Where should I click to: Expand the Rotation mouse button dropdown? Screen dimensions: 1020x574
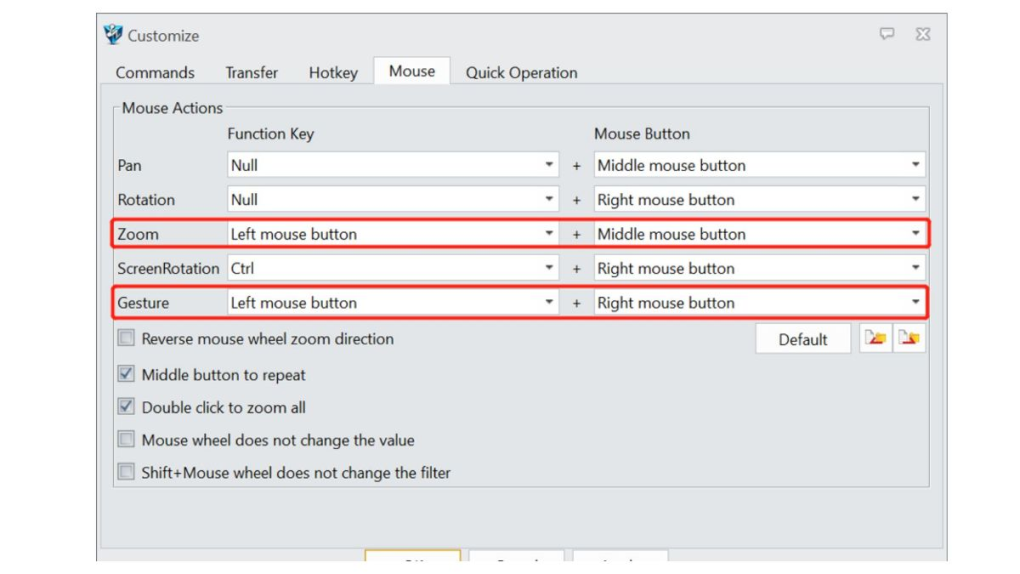[x=759, y=199]
